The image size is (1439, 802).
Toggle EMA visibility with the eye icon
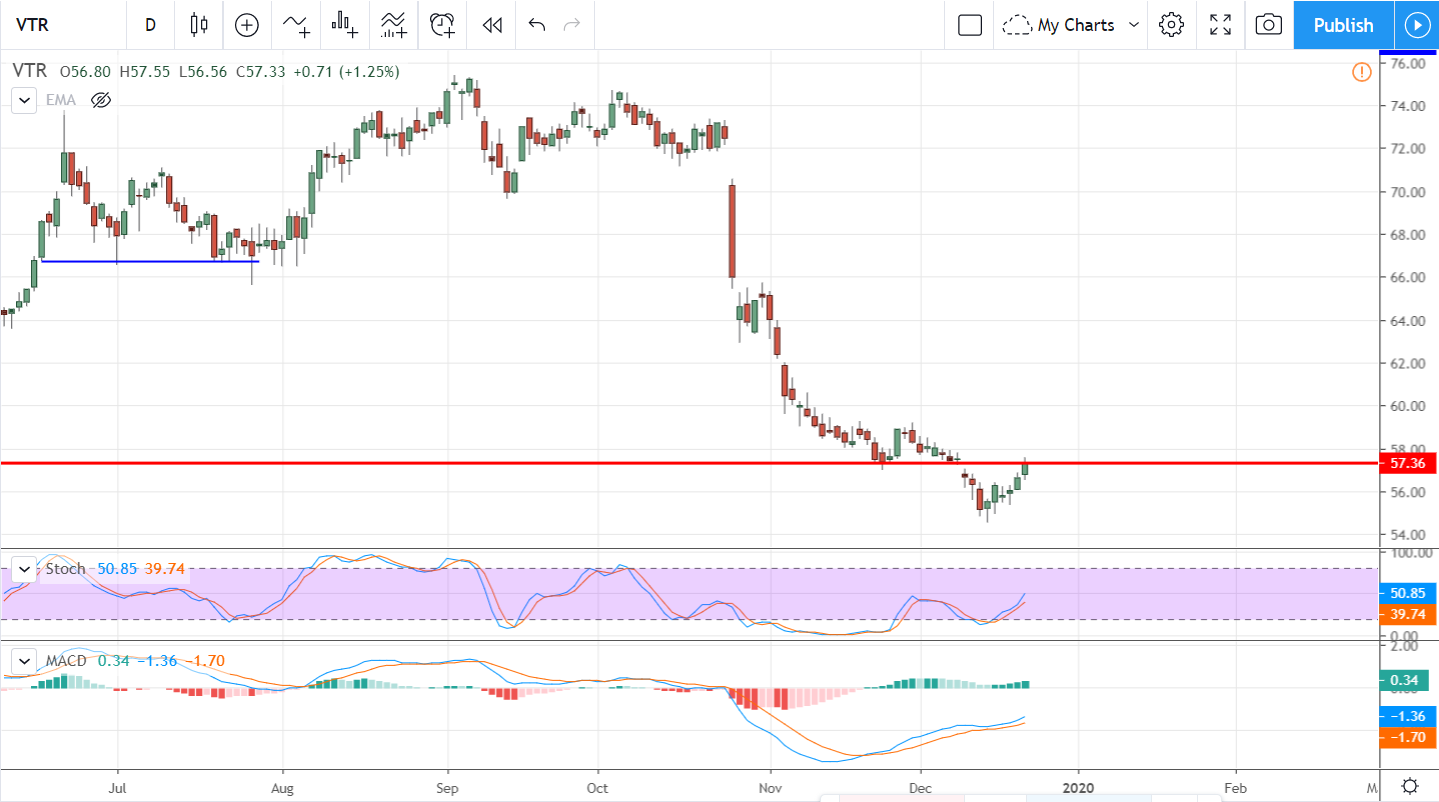tap(100, 100)
